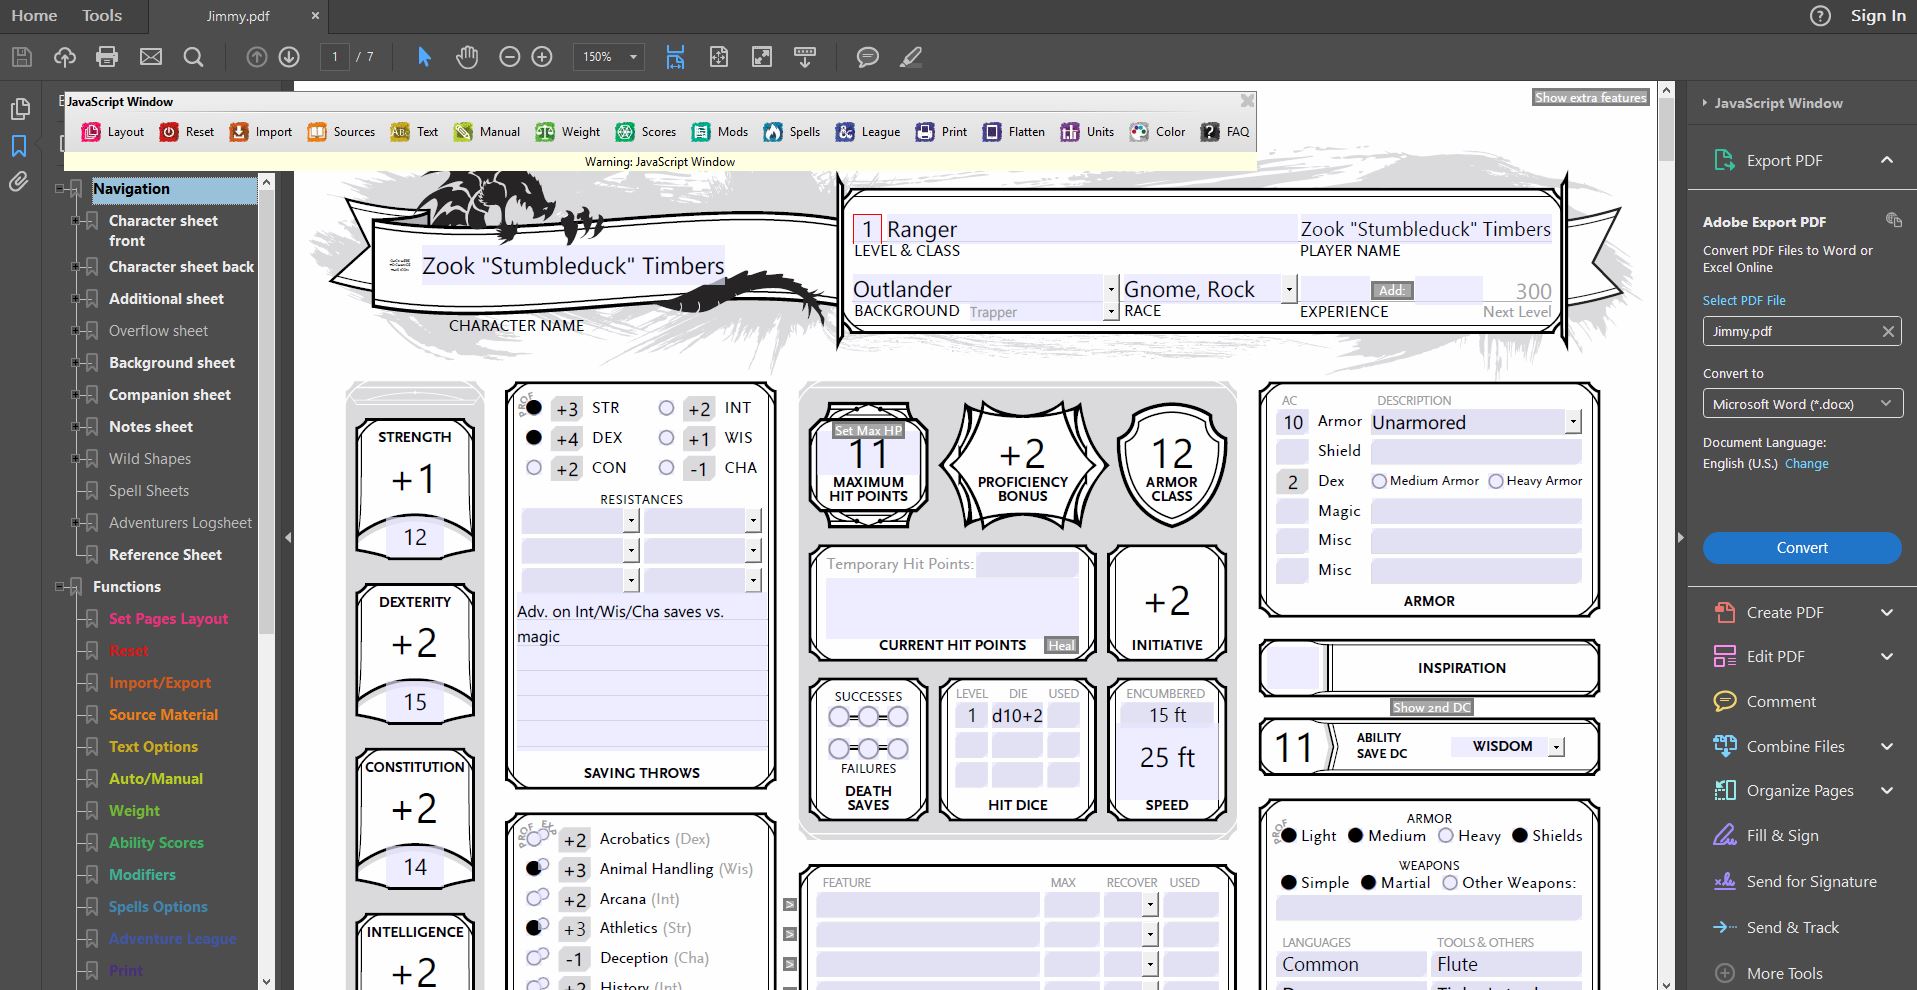Select the arrow selection tool

coord(424,57)
